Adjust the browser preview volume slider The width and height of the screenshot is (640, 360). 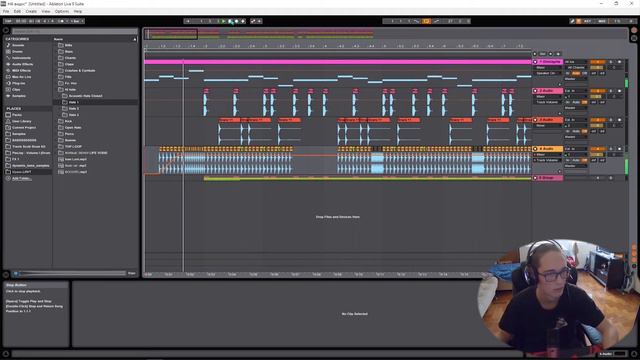click(x=73, y=273)
